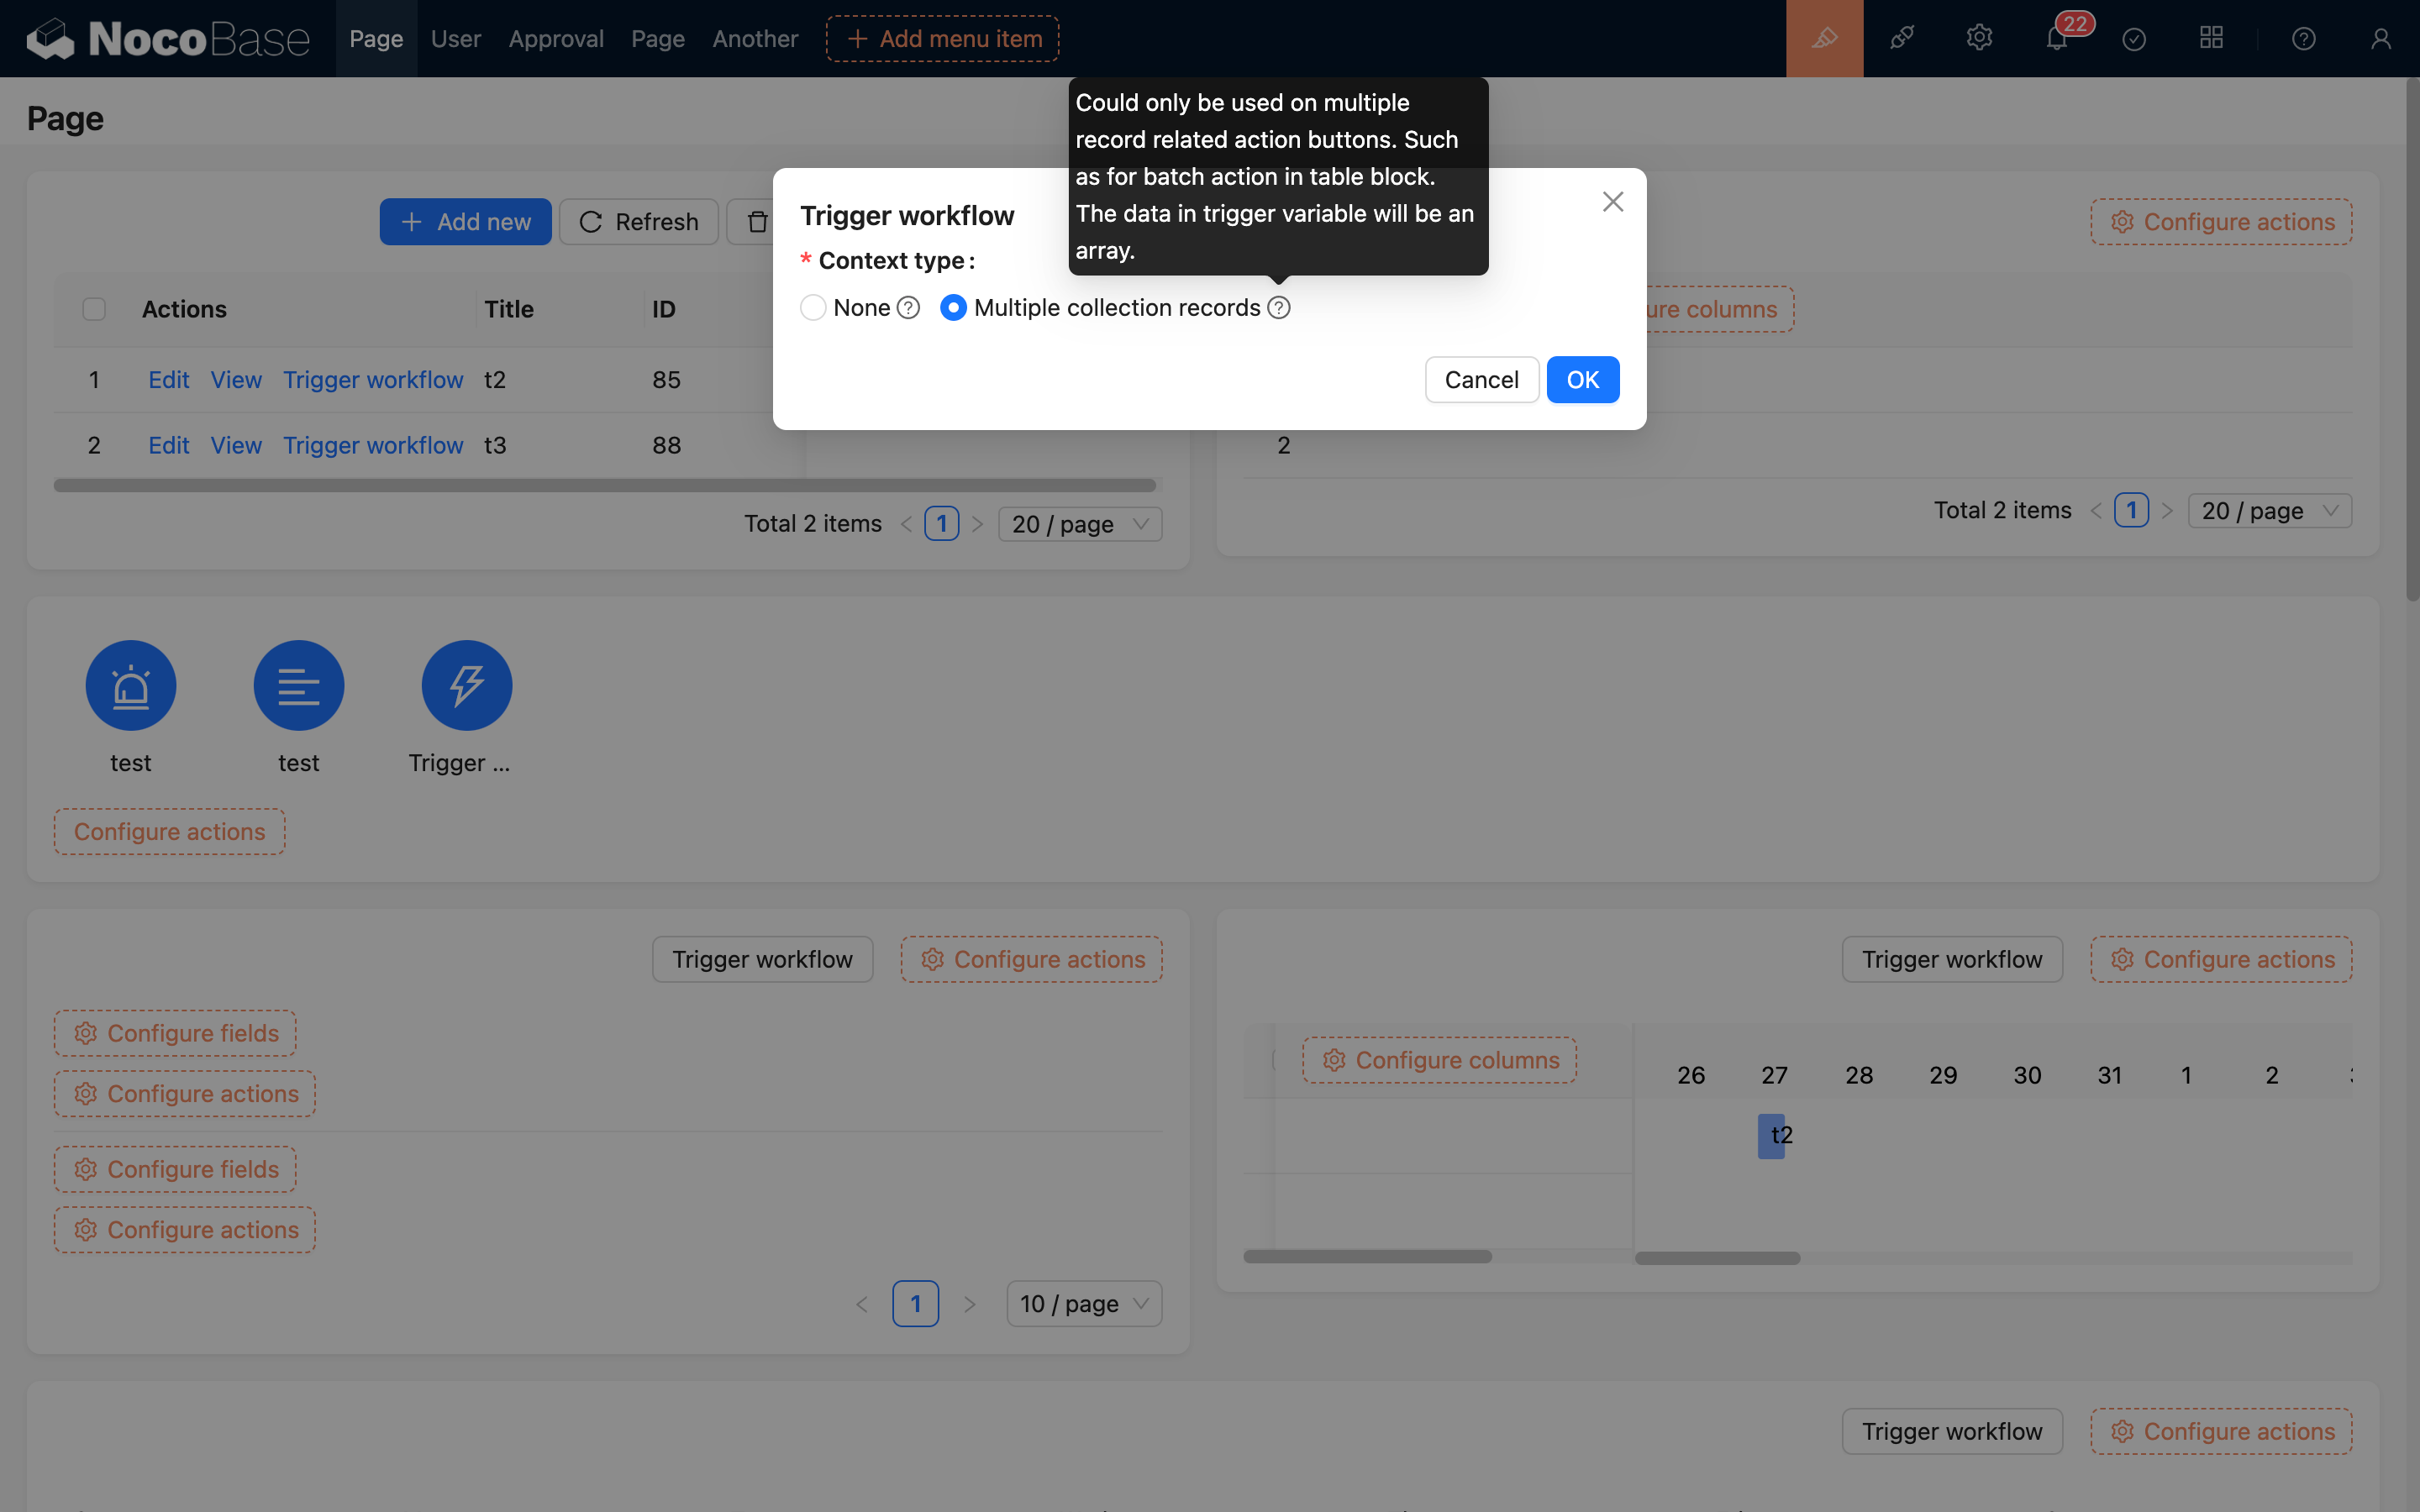Open the apps grid icon
Image resolution: width=2420 pixels, height=1512 pixels.
2211,38
